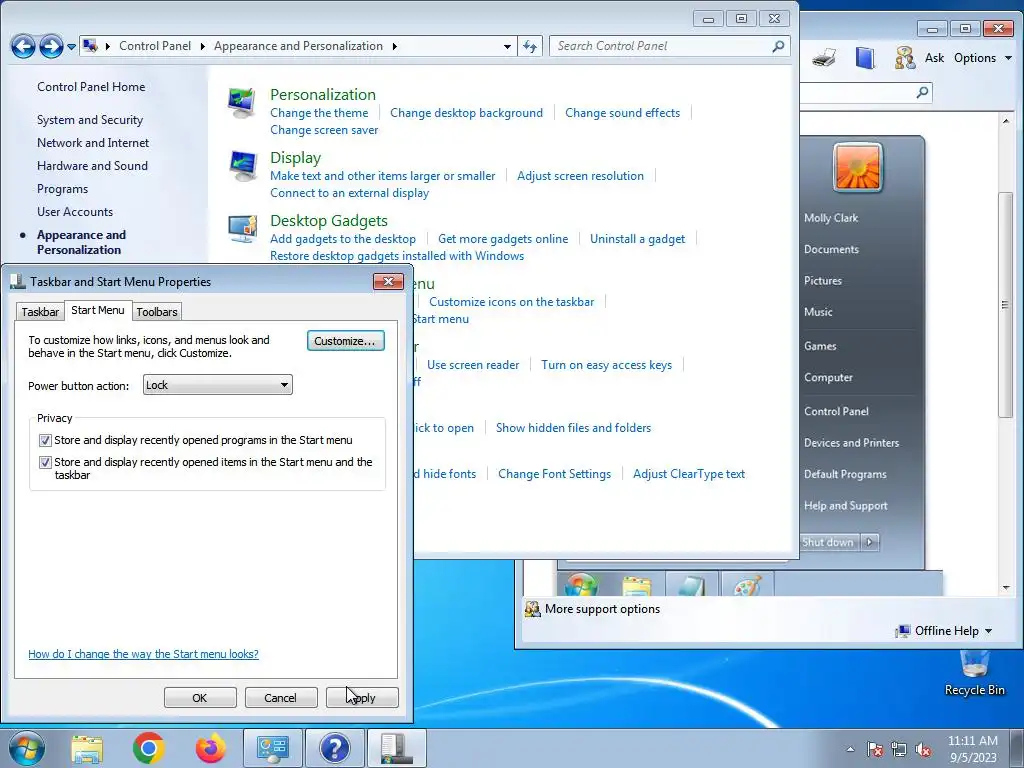The height and width of the screenshot is (768, 1024).
Task: Click the Windows Start orb
Action: tap(27, 748)
